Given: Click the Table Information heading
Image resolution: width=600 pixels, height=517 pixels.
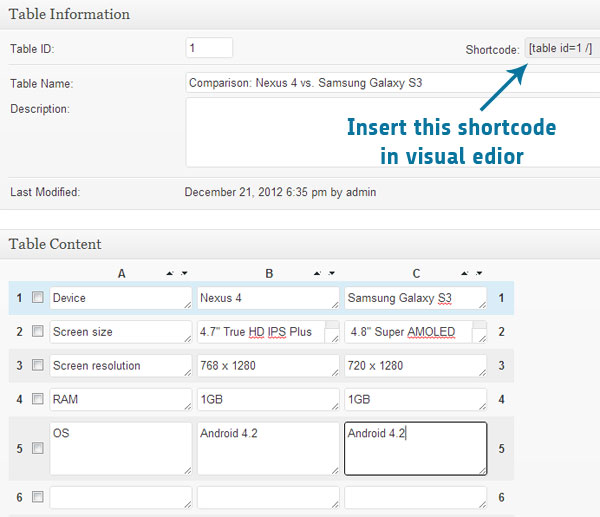Looking at the screenshot, I should [69, 14].
